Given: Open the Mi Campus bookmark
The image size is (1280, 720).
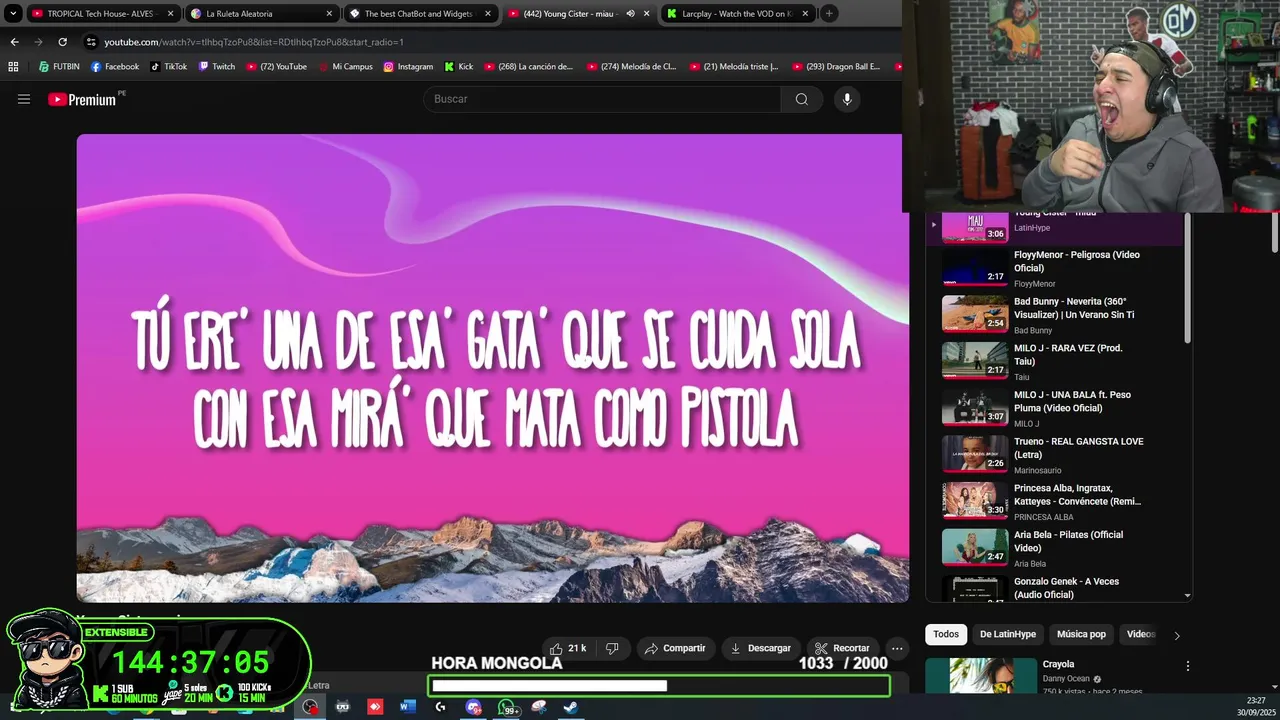Looking at the screenshot, I should (x=345, y=67).
